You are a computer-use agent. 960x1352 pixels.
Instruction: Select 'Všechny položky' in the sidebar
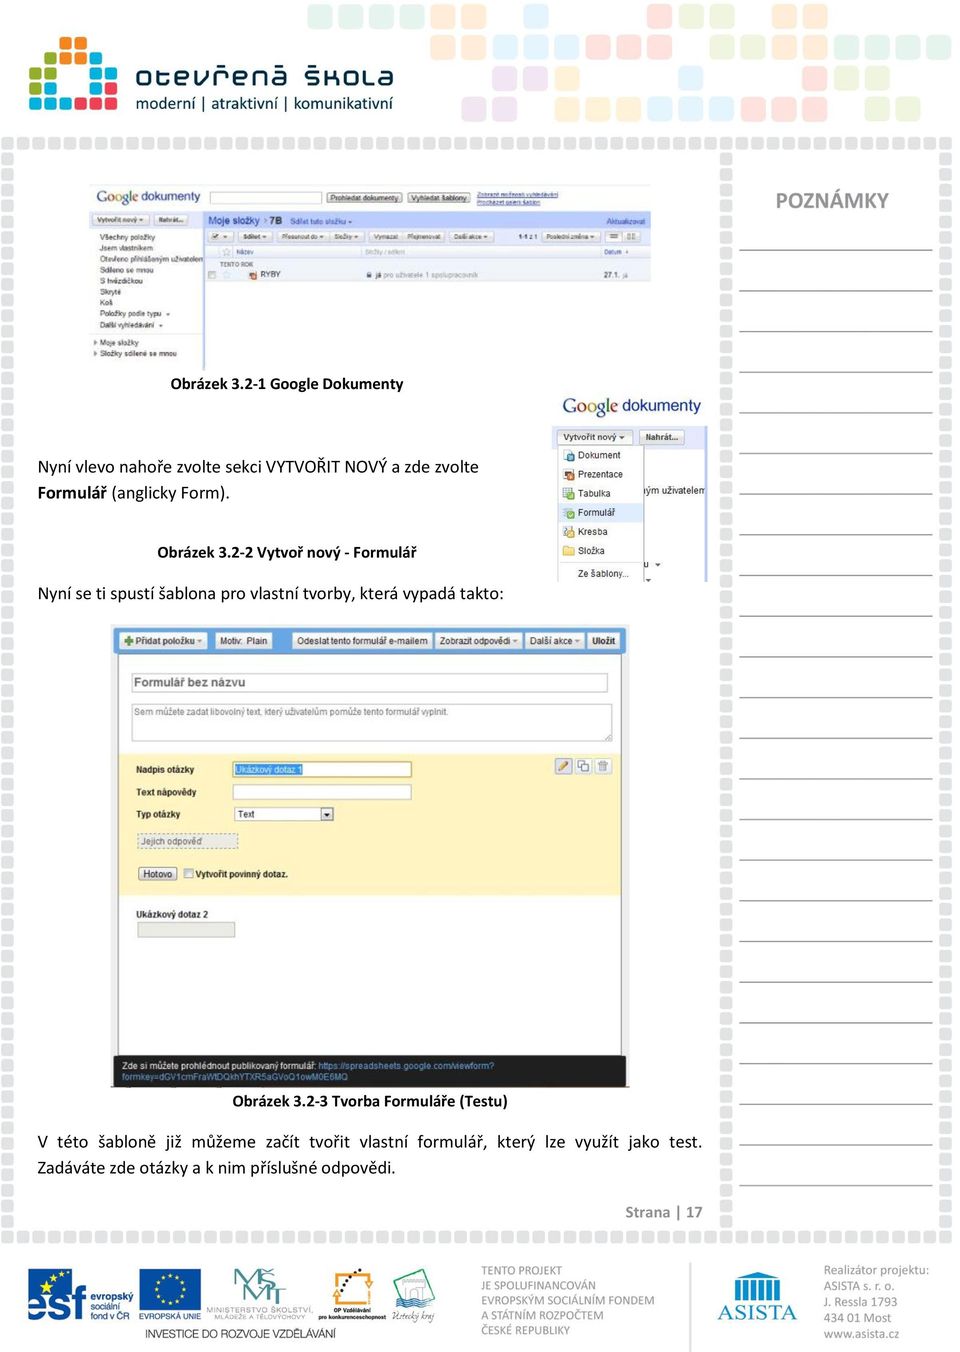127,238
